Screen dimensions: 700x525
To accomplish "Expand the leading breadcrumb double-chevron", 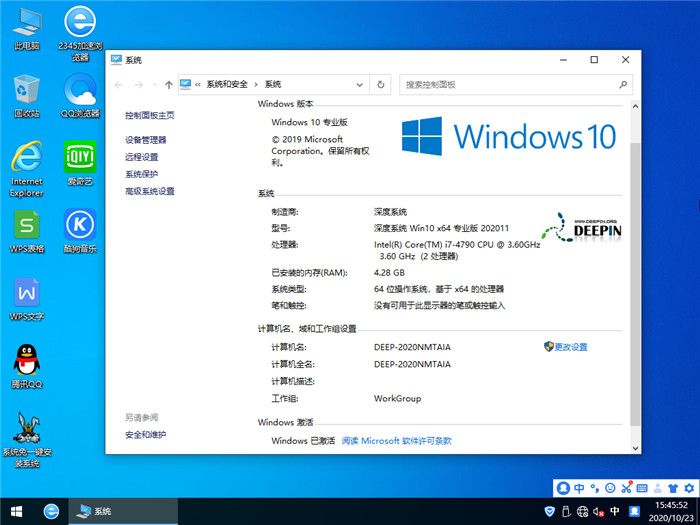I will [x=198, y=84].
